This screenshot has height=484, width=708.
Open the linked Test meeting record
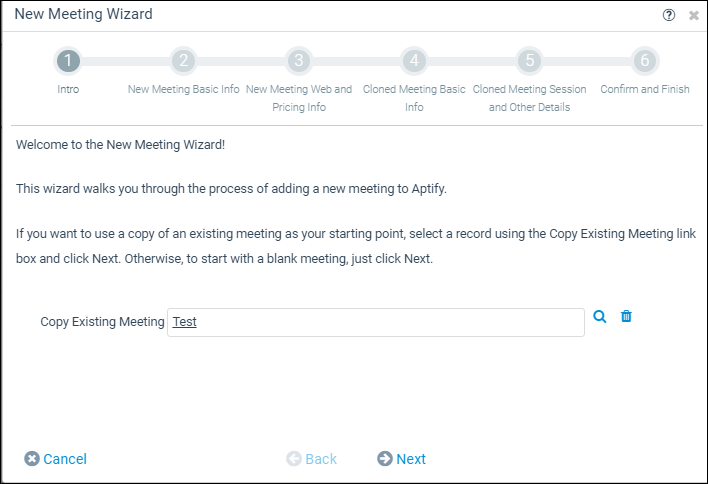tap(185, 321)
